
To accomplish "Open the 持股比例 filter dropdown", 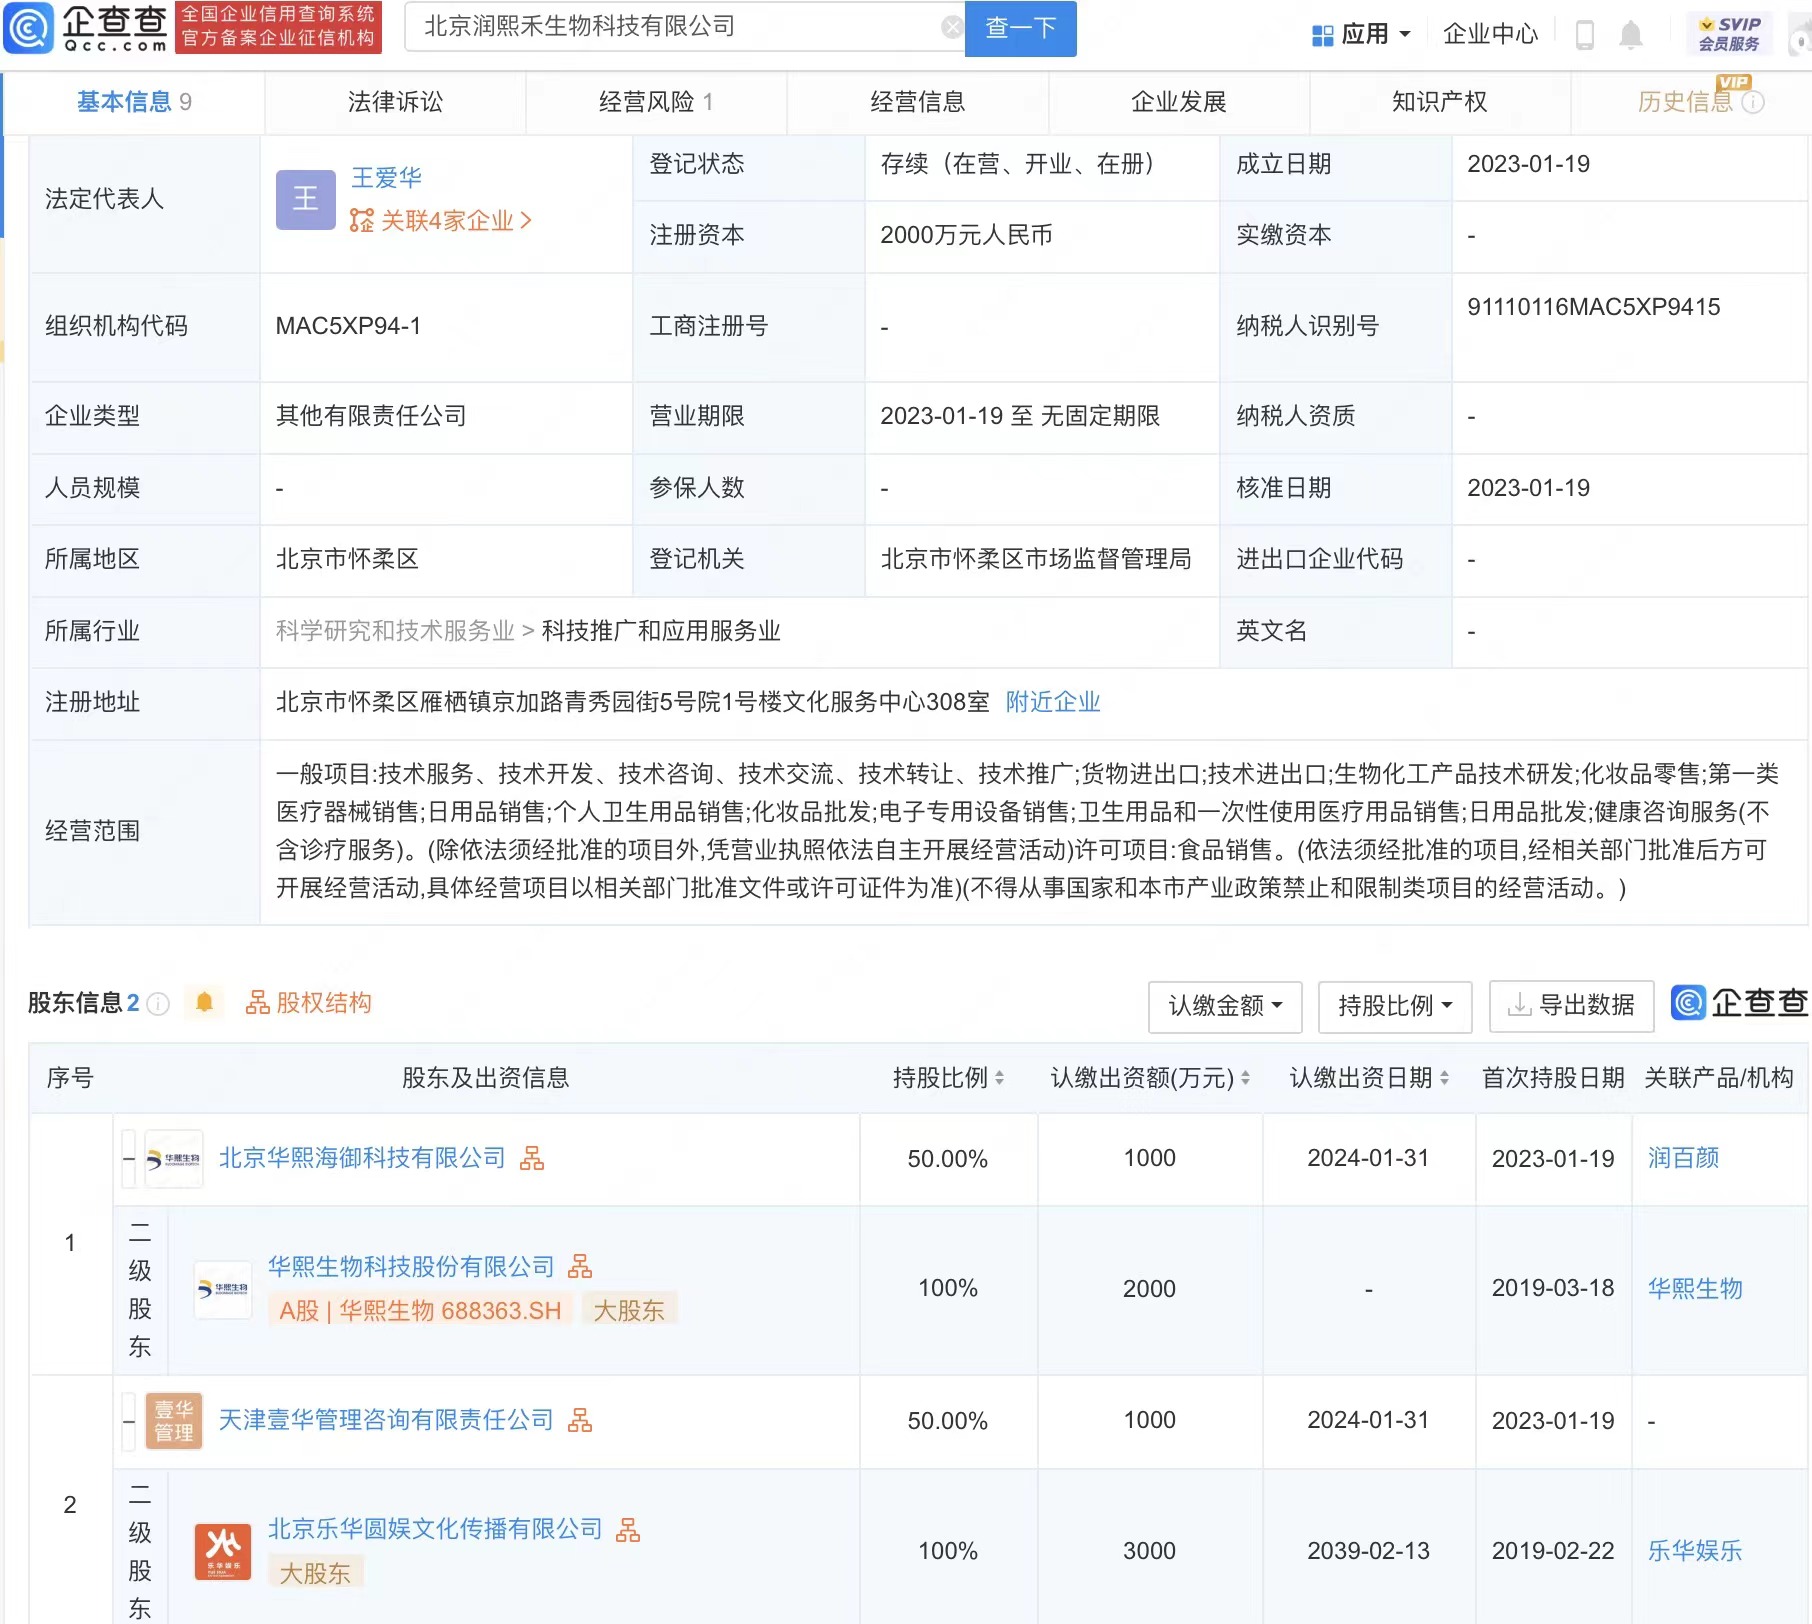I will (1395, 1007).
